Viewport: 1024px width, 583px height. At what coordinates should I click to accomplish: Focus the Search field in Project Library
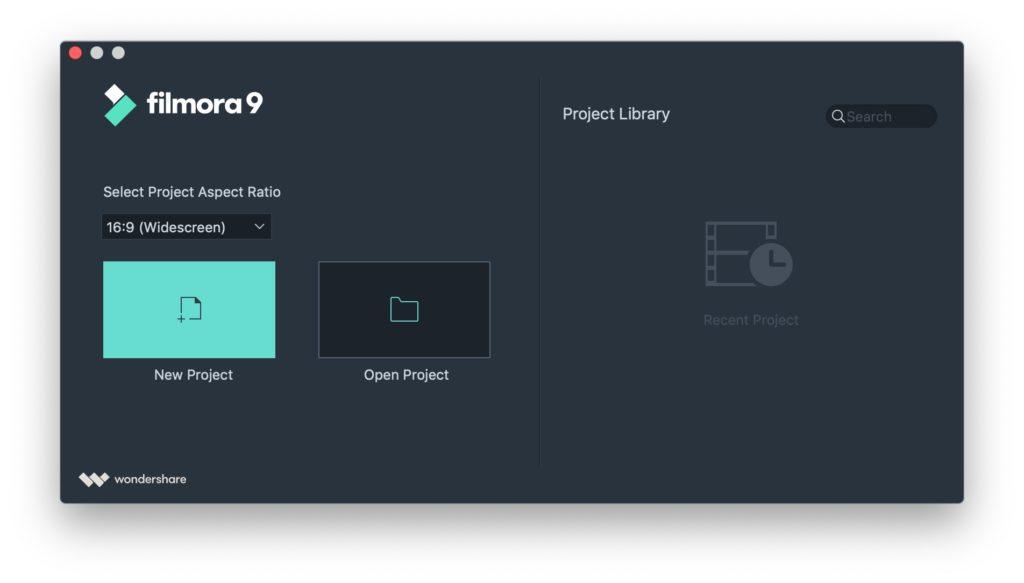888,116
